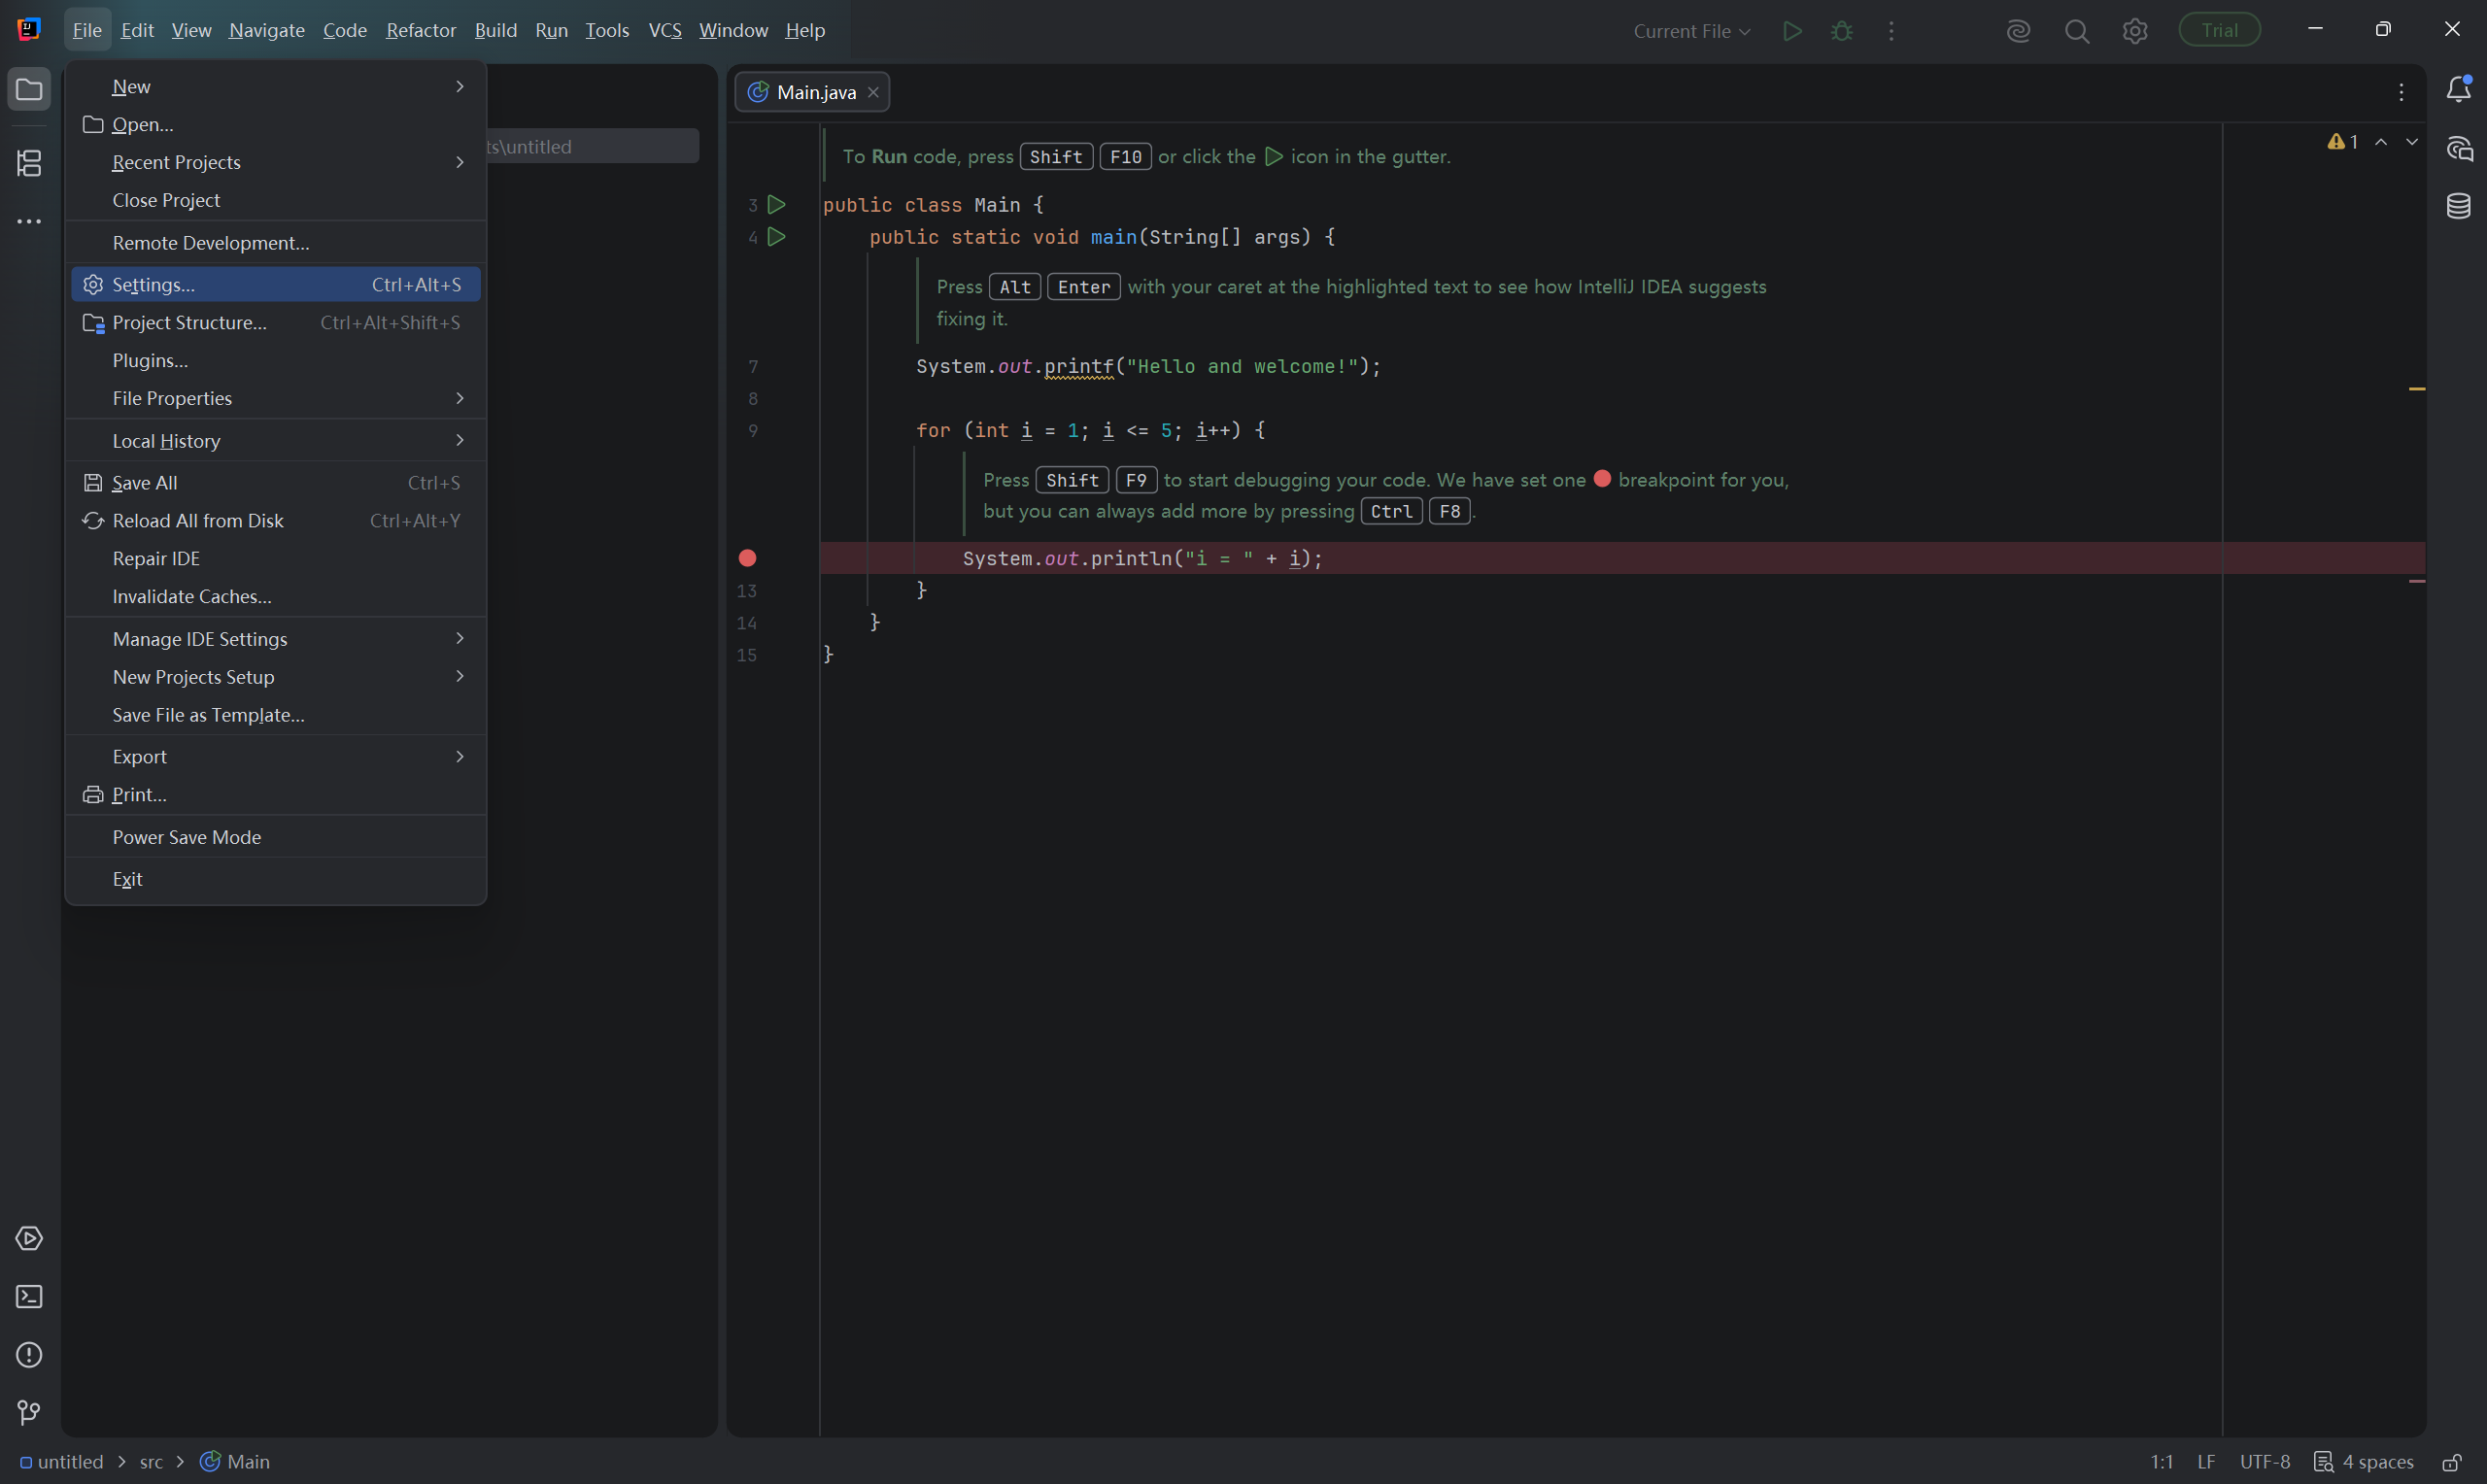The height and width of the screenshot is (1484, 2487).
Task: Open IDE settings gear in toolbar
Action: 2135,31
